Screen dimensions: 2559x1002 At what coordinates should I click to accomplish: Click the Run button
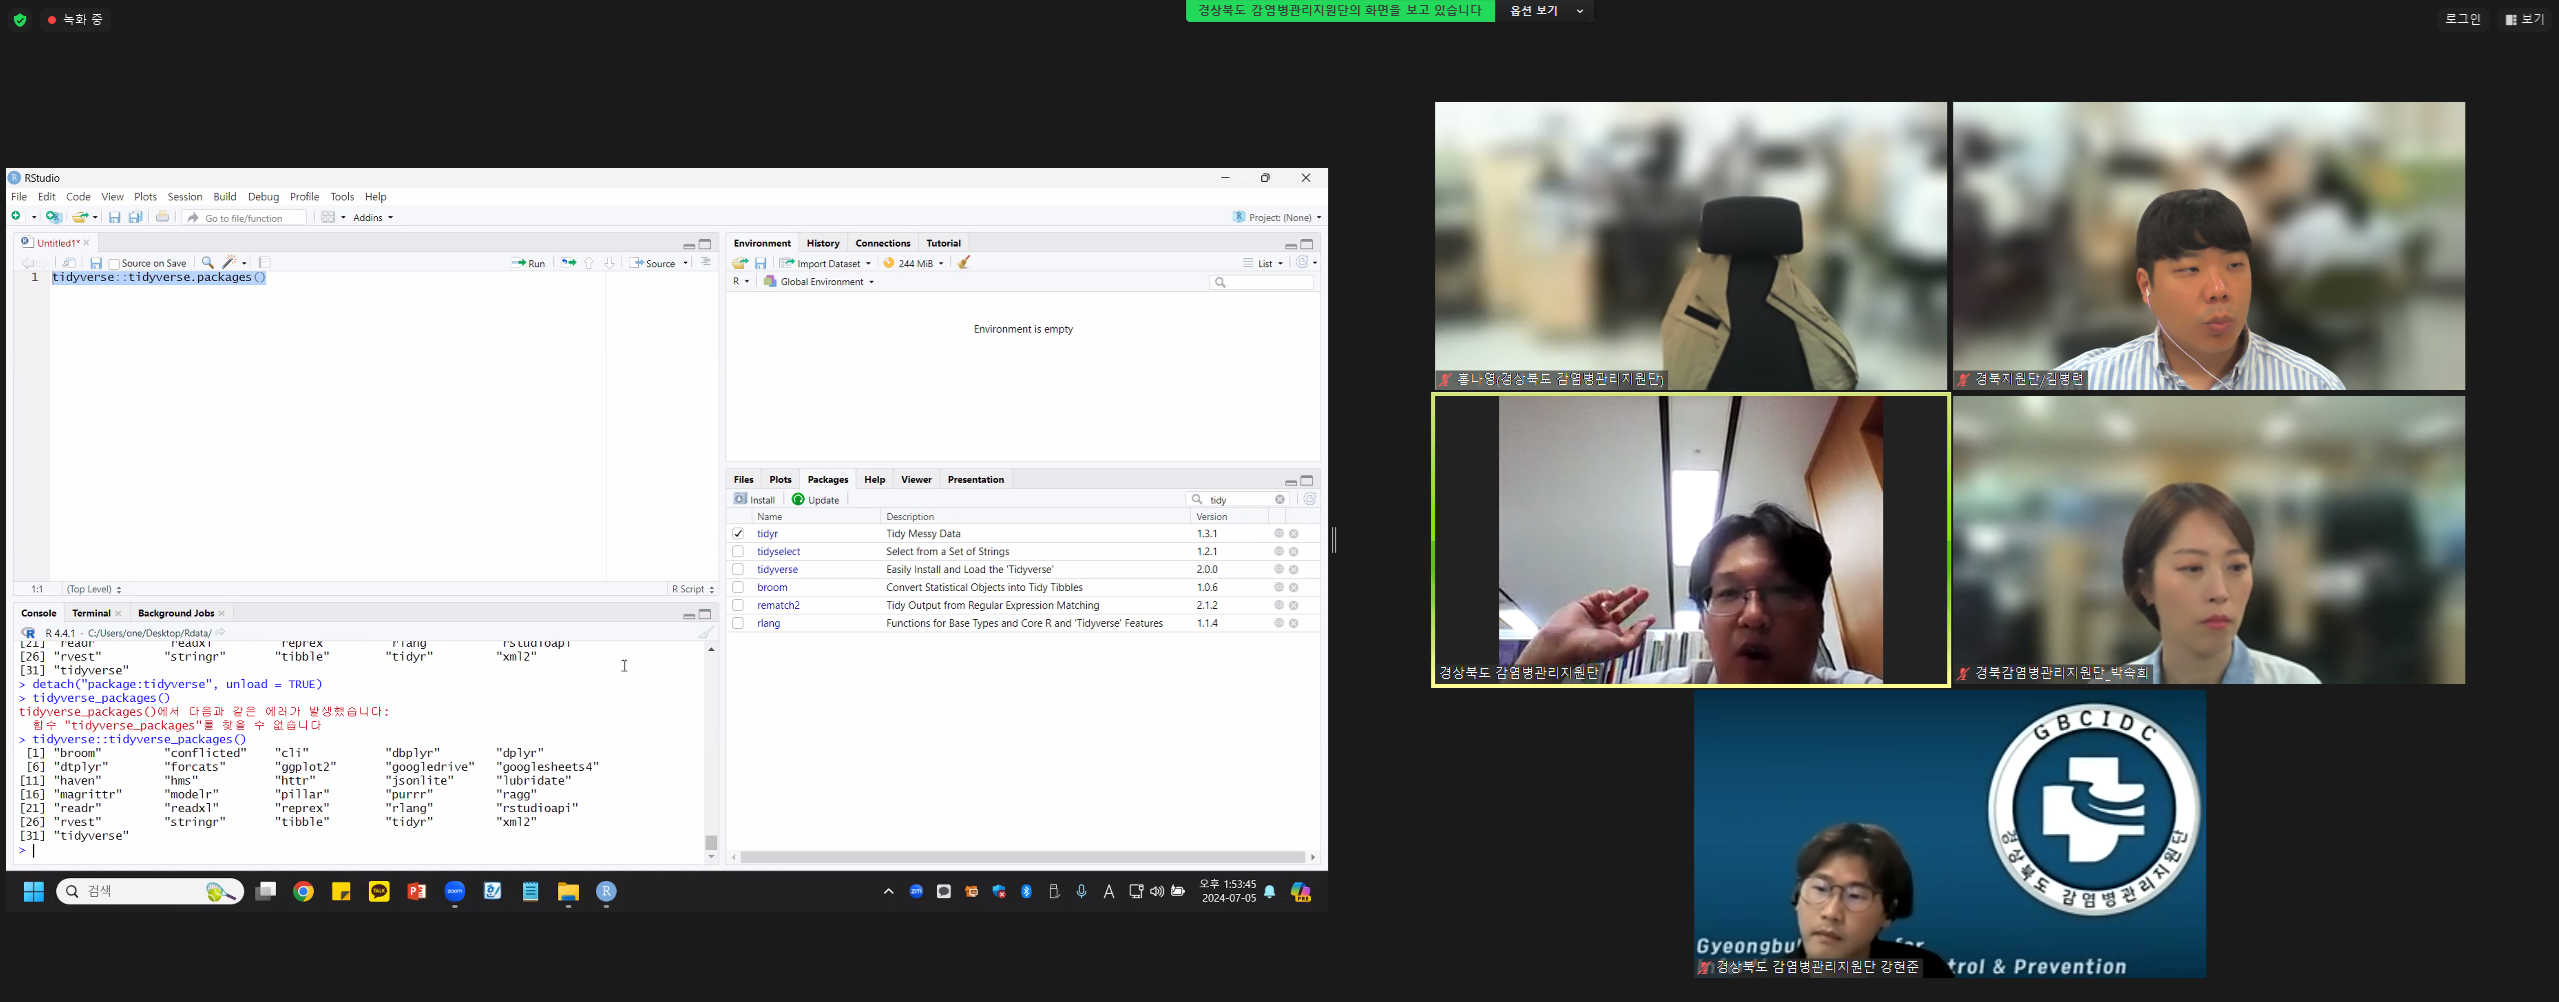point(528,264)
